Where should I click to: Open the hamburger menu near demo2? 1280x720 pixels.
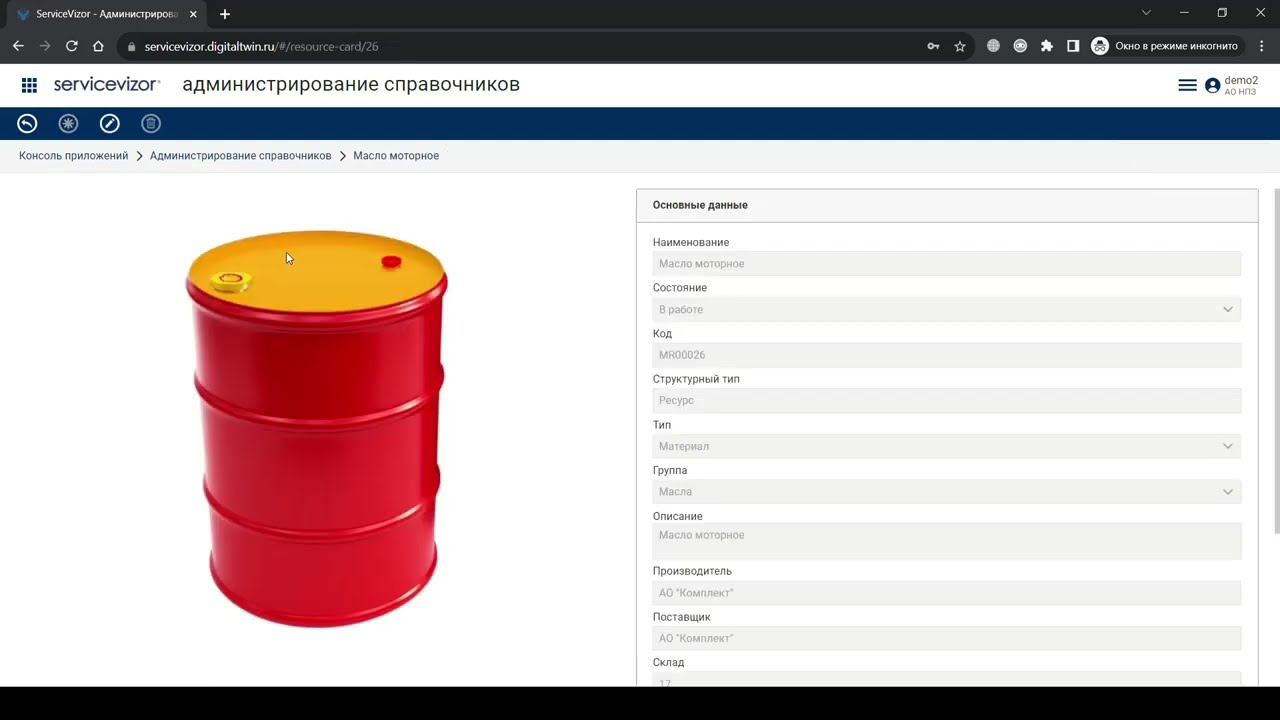point(1188,86)
